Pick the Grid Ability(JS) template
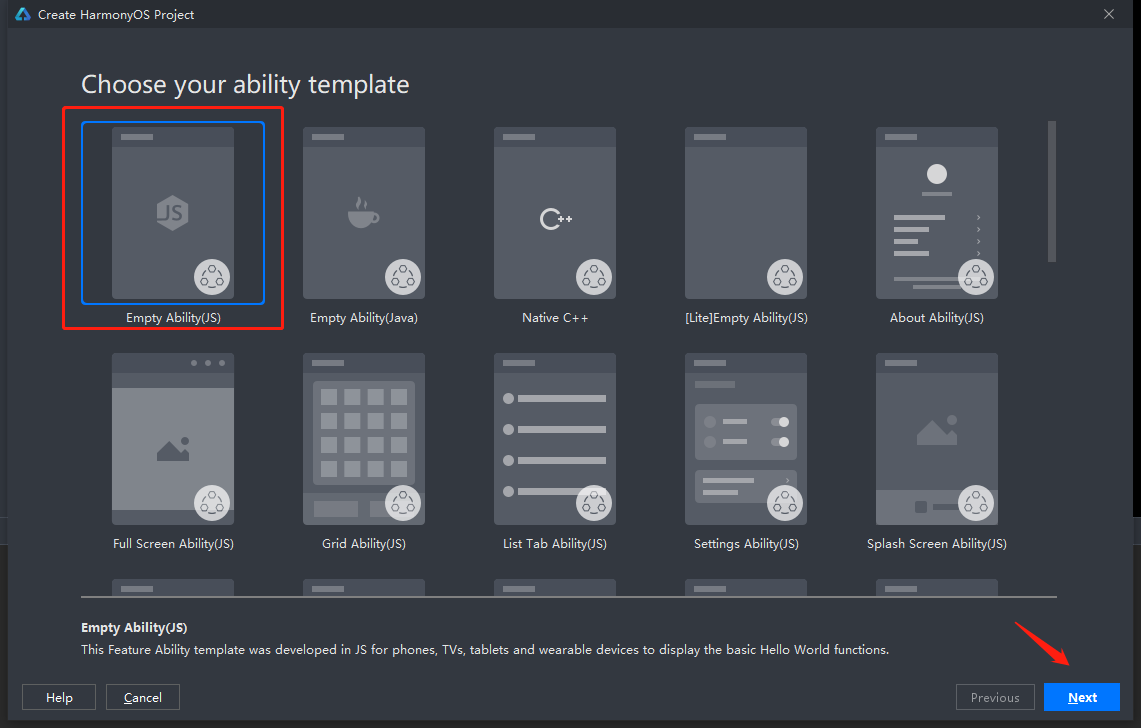 pyautogui.click(x=364, y=439)
